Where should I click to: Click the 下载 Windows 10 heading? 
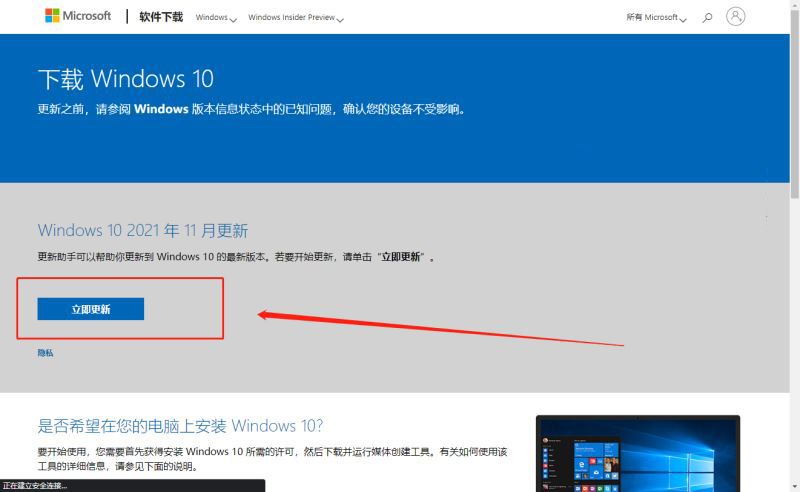[x=126, y=79]
